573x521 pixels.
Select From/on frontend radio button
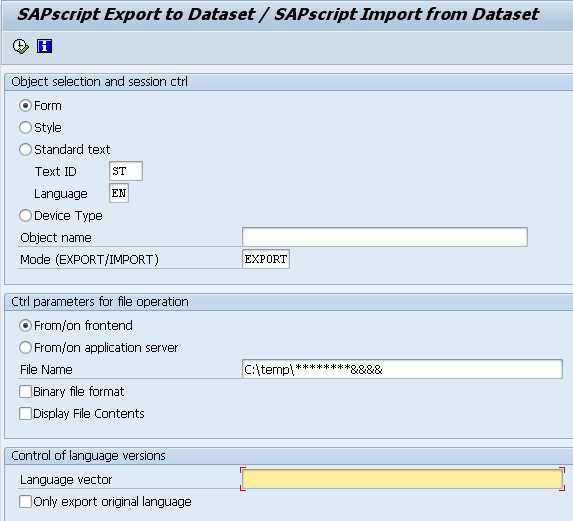tap(25, 326)
